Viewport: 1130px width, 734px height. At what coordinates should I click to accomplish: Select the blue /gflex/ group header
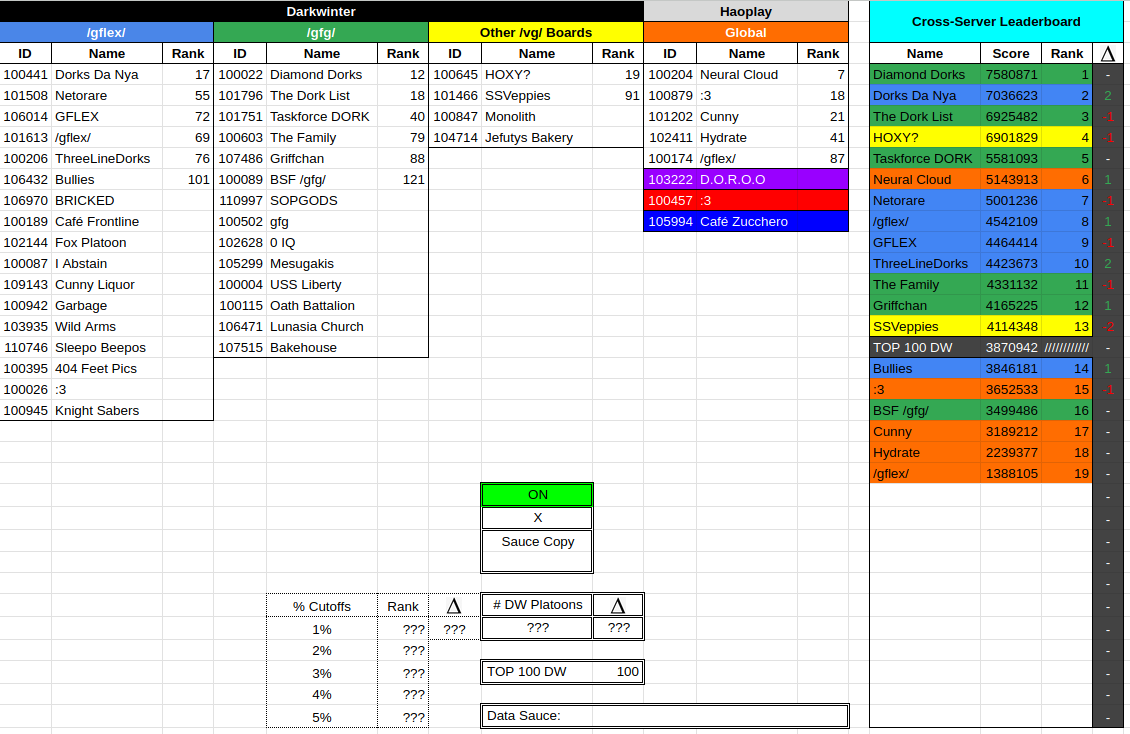[x=107, y=32]
